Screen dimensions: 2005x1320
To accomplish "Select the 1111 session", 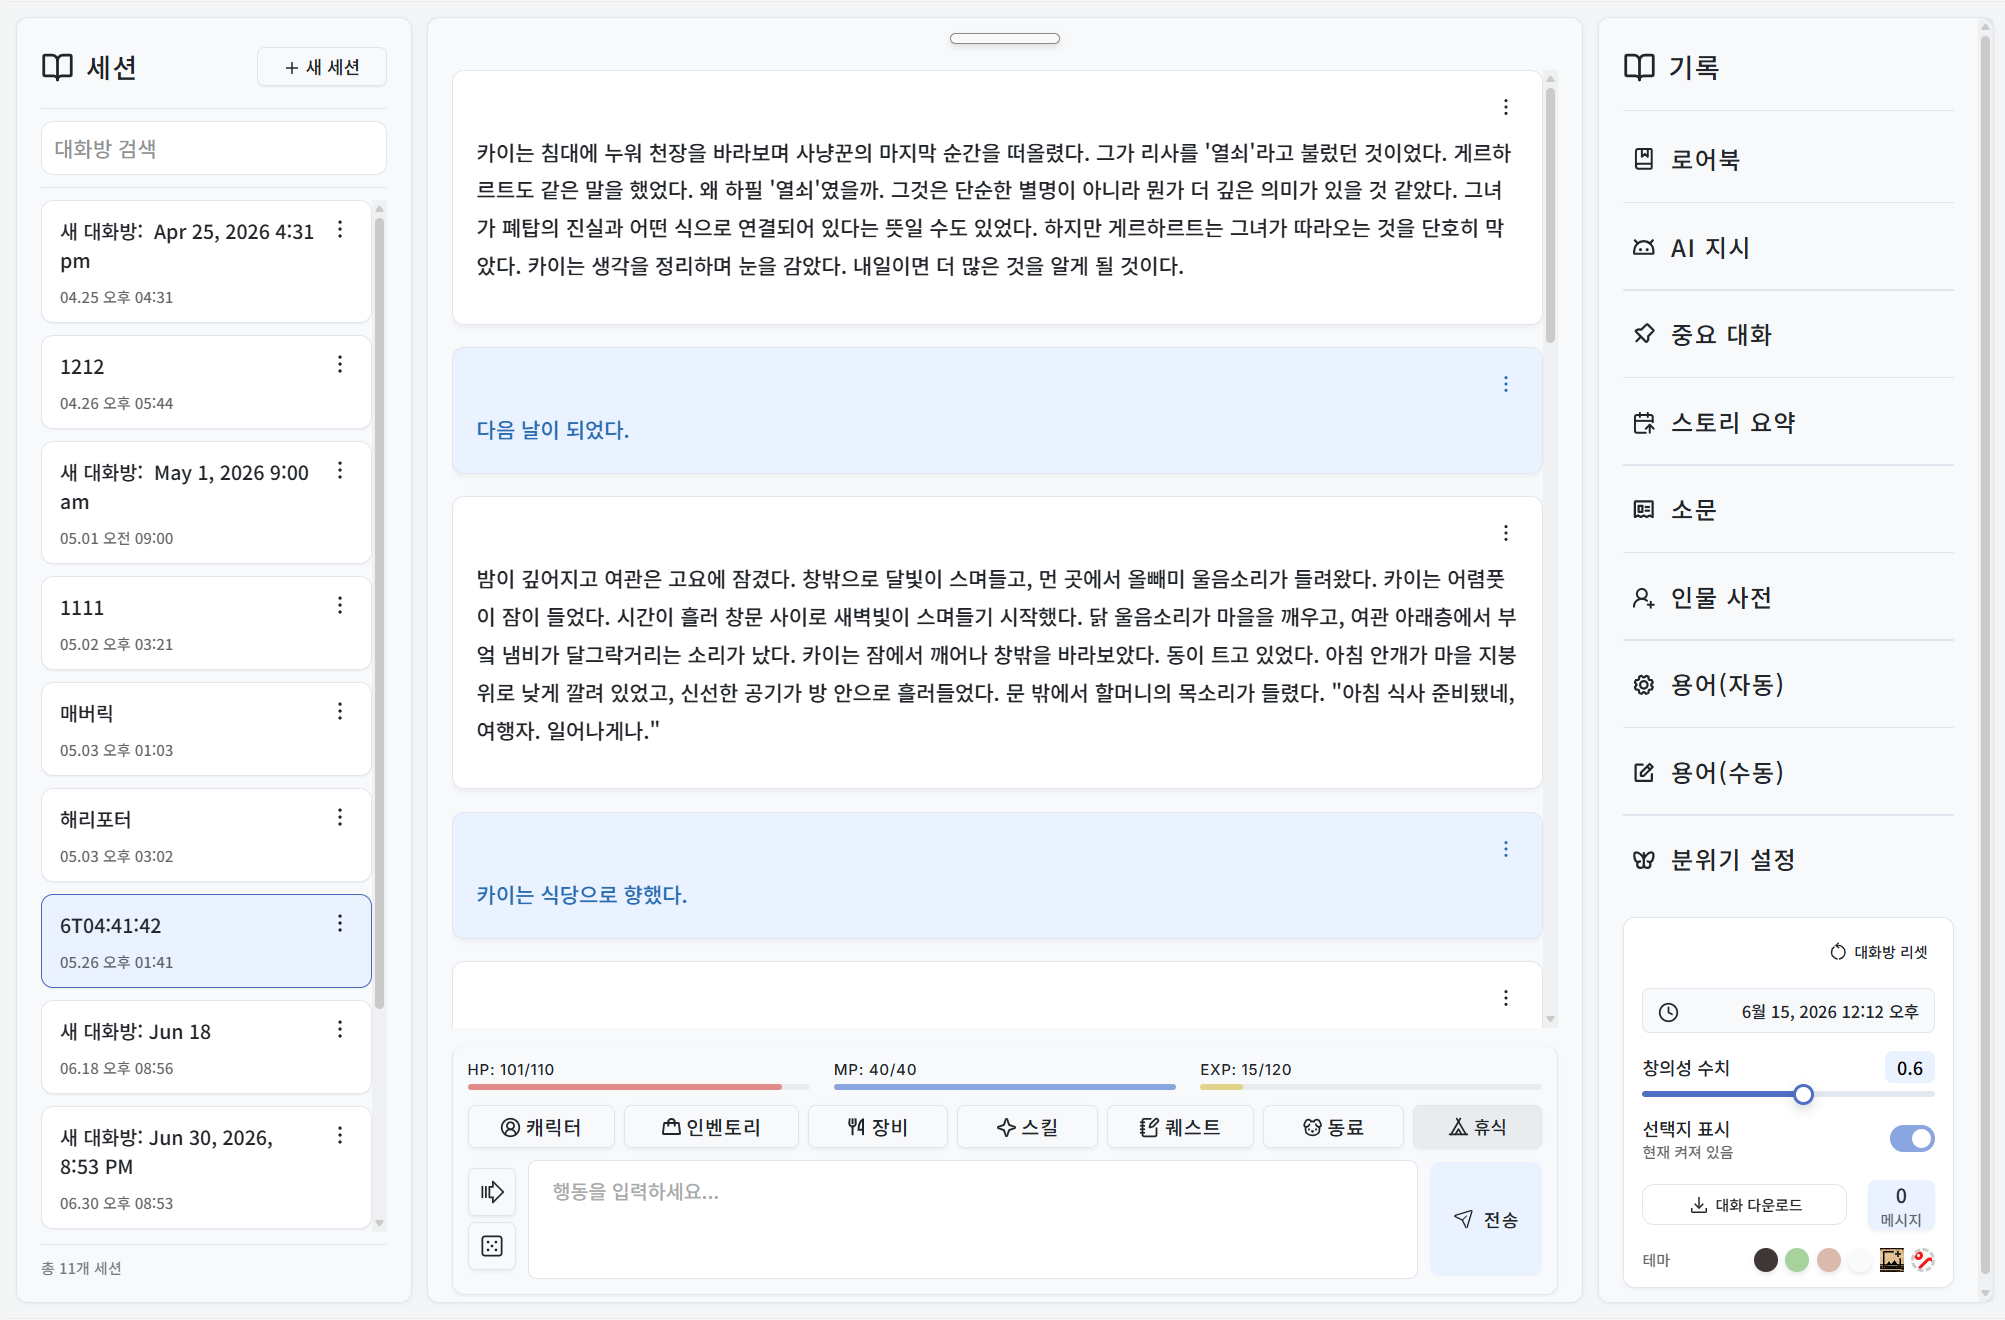I will [206, 624].
